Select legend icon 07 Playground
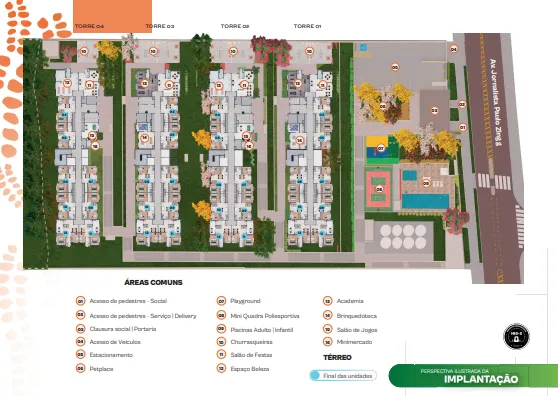 point(221,301)
